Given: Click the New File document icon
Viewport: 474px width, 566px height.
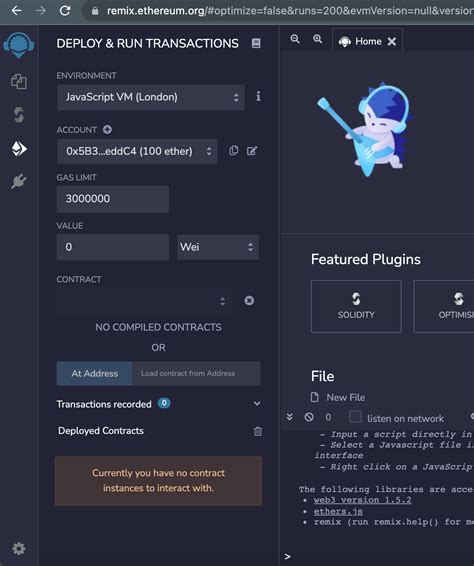Looking at the screenshot, I should click(x=314, y=397).
